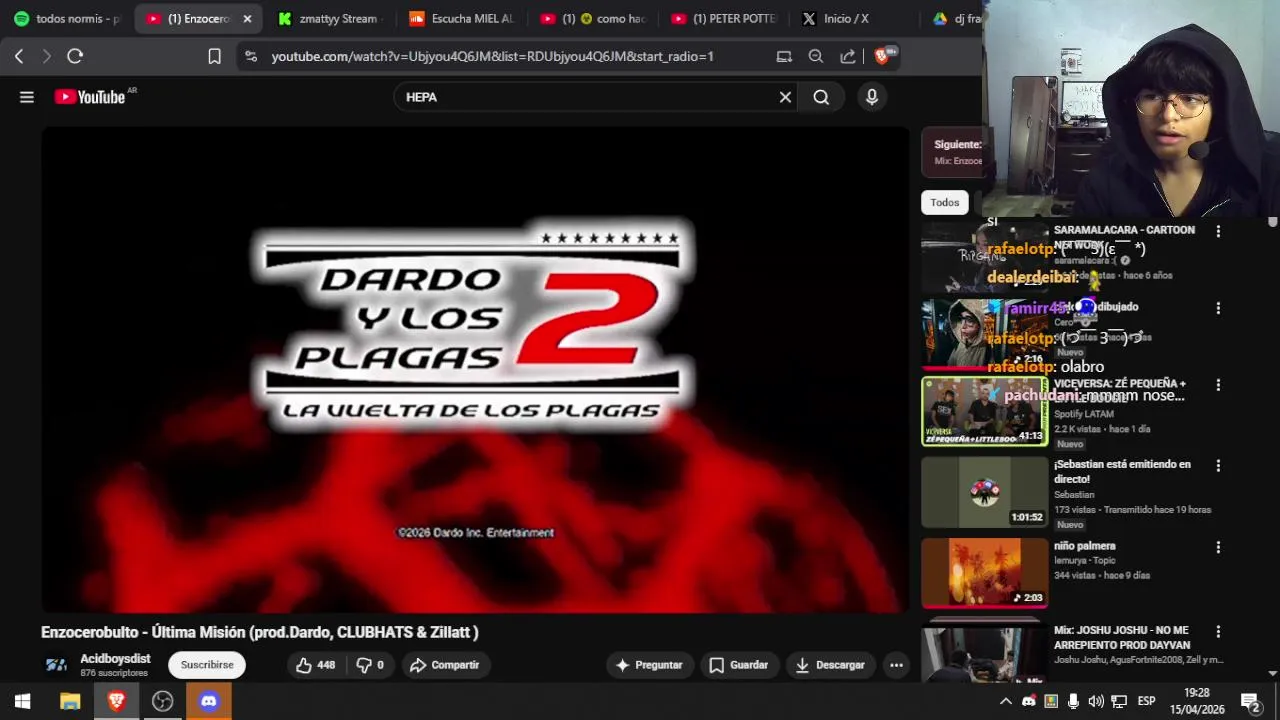
Task: Click the Compartir share button
Action: [x=444, y=665]
